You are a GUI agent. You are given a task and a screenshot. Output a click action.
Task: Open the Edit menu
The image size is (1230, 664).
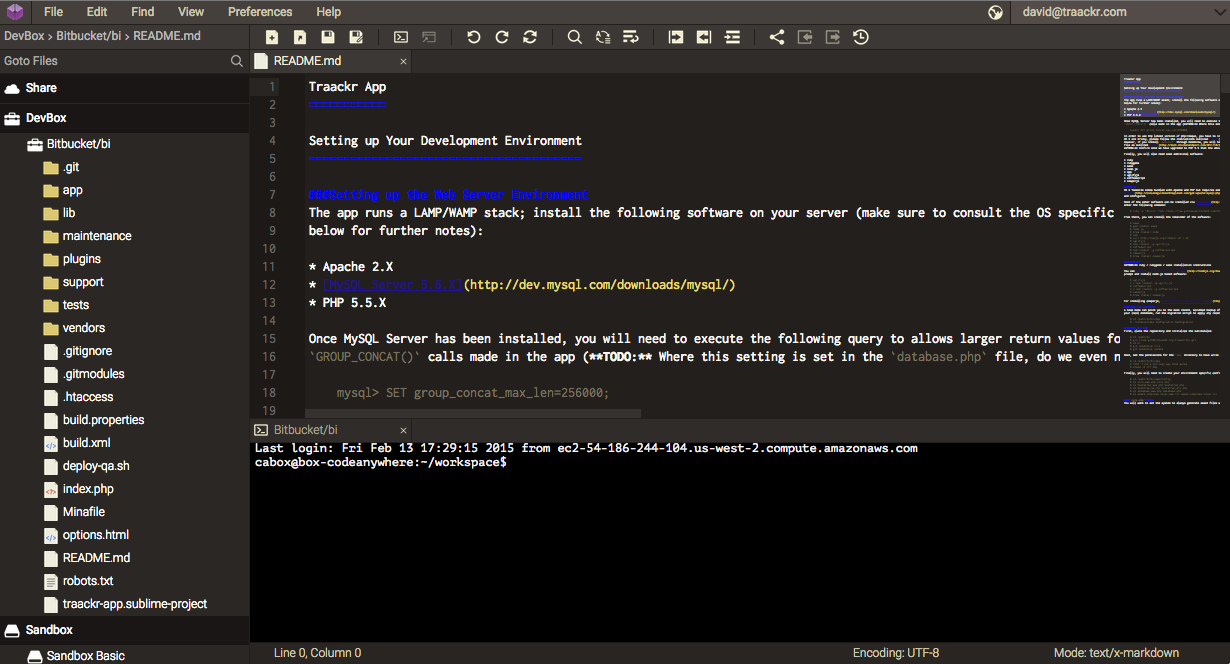[x=97, y=12]
